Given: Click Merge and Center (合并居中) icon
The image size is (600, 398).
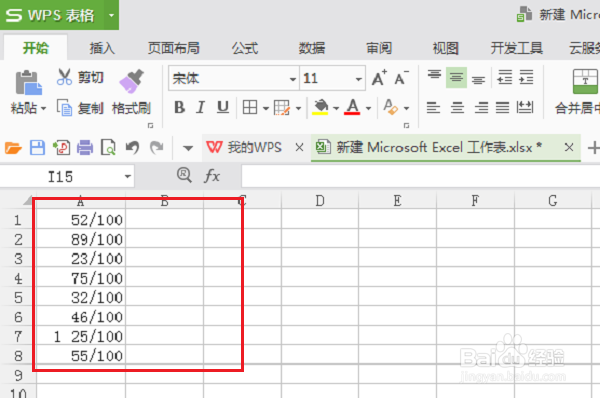Looking at the screenshot, I should coord(585,81).
